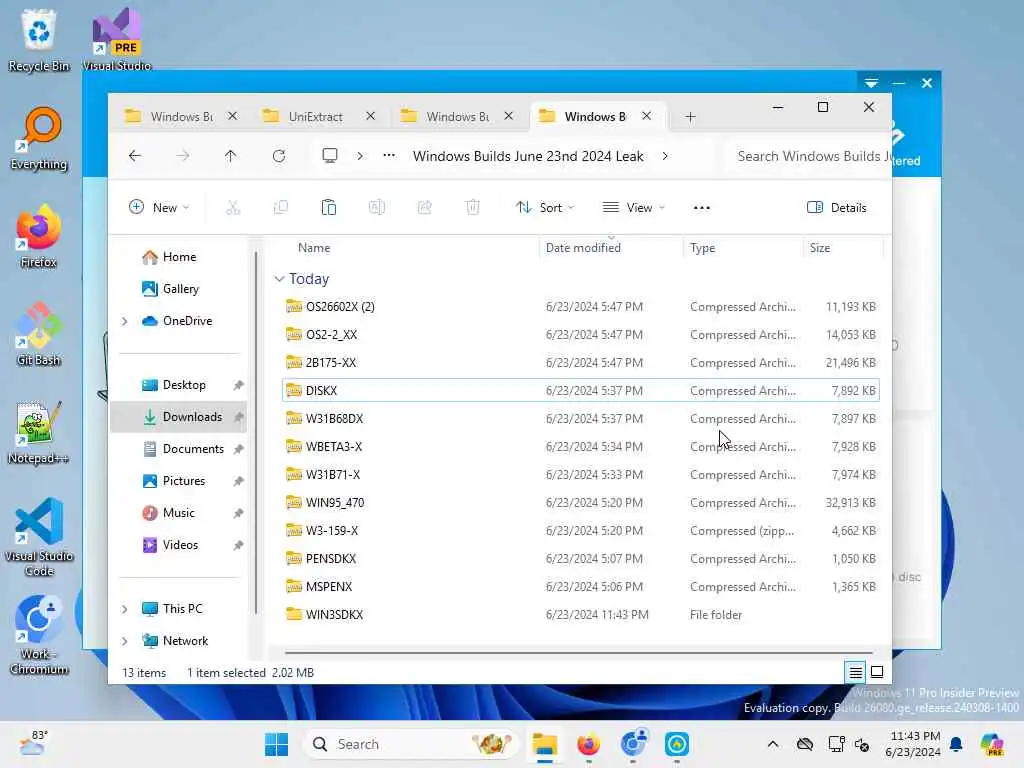Toggle the Details pane

(837, 208)
